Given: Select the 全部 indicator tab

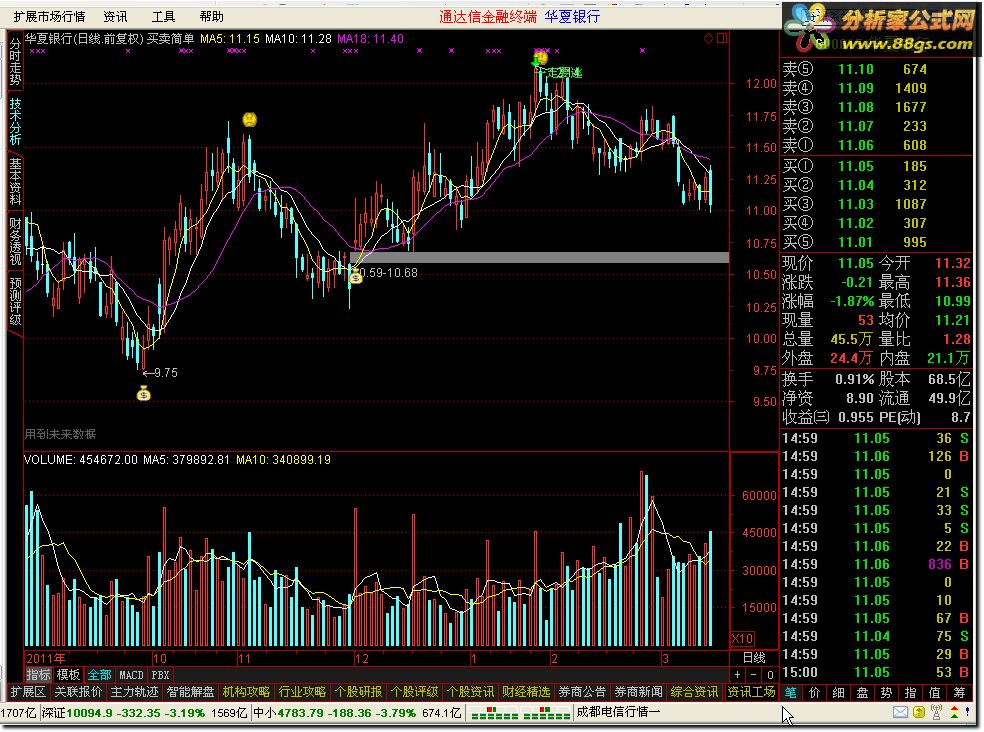Looking at the screenshot, I should point(99,675).
